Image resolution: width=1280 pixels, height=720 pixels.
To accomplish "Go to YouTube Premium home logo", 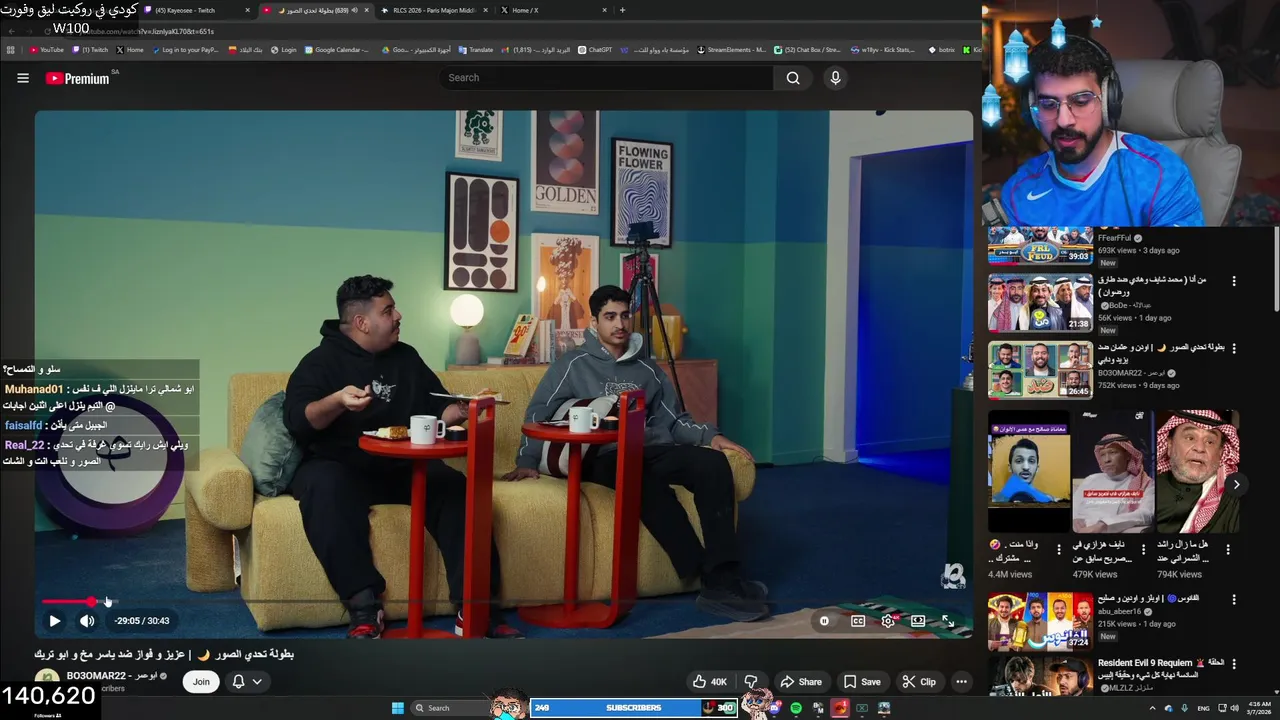I will pyautogui.click(x=78, y=78).
